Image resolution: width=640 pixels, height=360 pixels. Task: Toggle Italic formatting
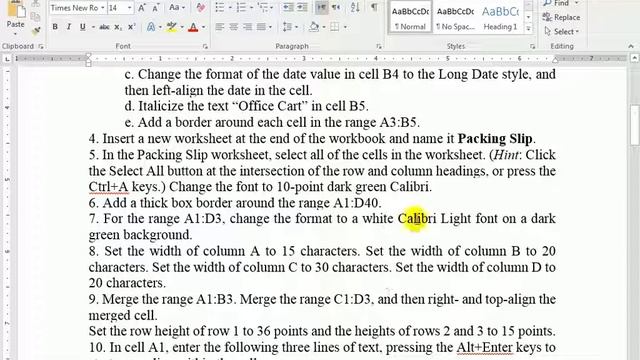click(x=69, y=27)
